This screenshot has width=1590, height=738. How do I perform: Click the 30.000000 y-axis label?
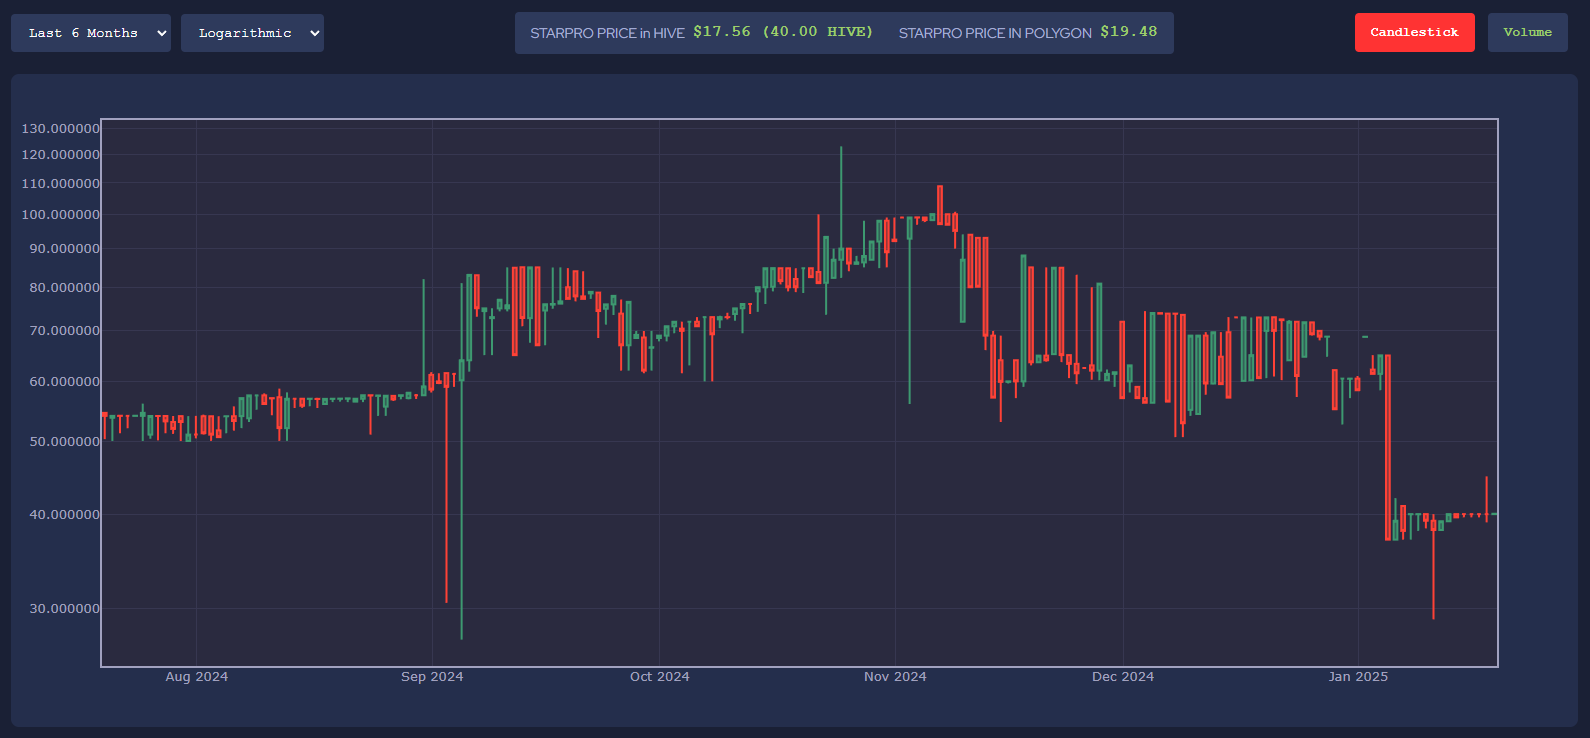(65, 609)
